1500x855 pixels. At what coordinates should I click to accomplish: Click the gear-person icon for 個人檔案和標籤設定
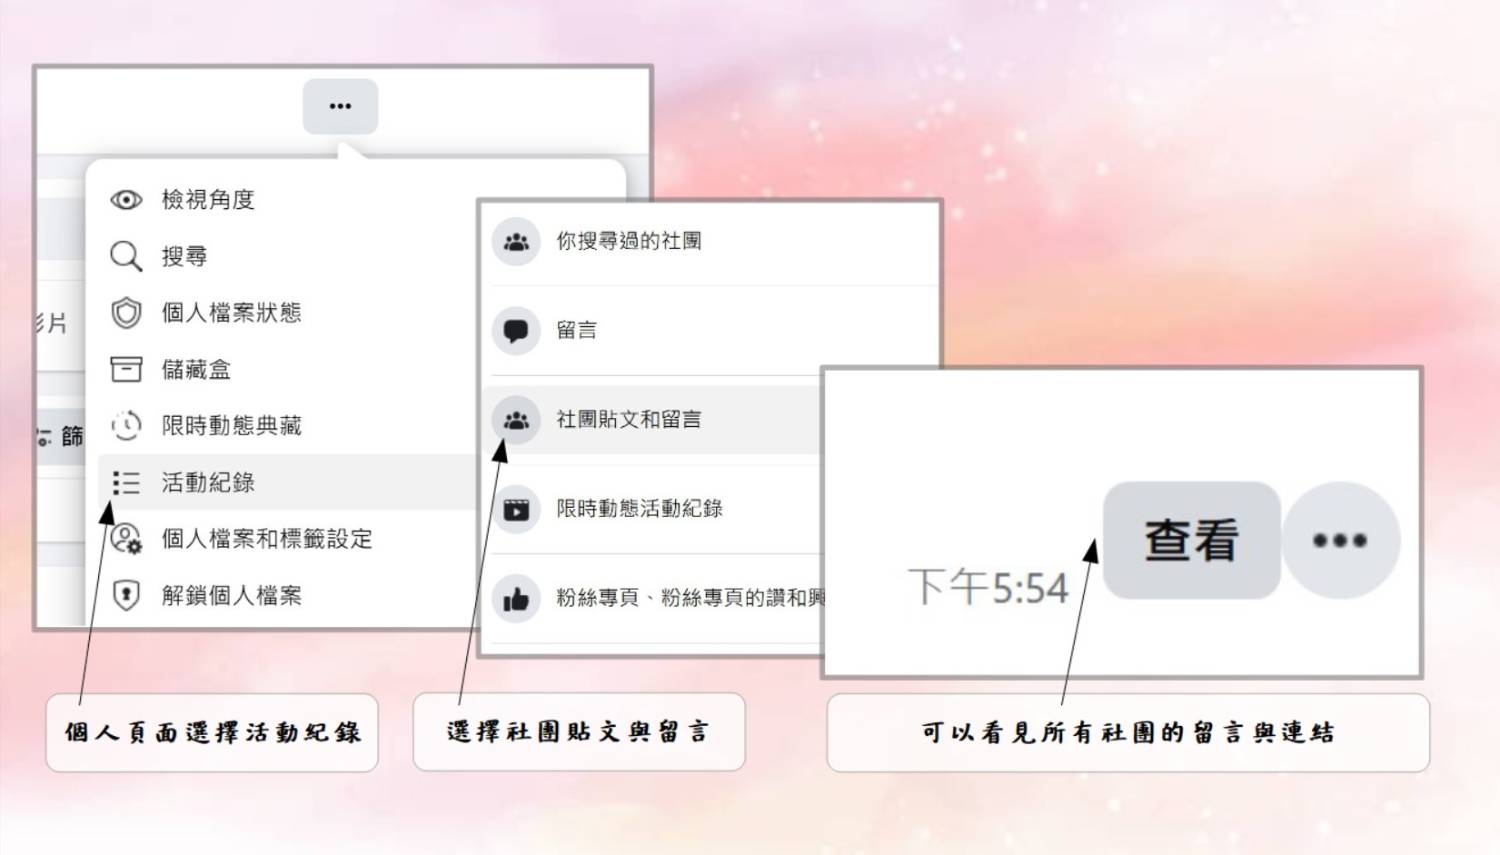click(x=126, y=539)
